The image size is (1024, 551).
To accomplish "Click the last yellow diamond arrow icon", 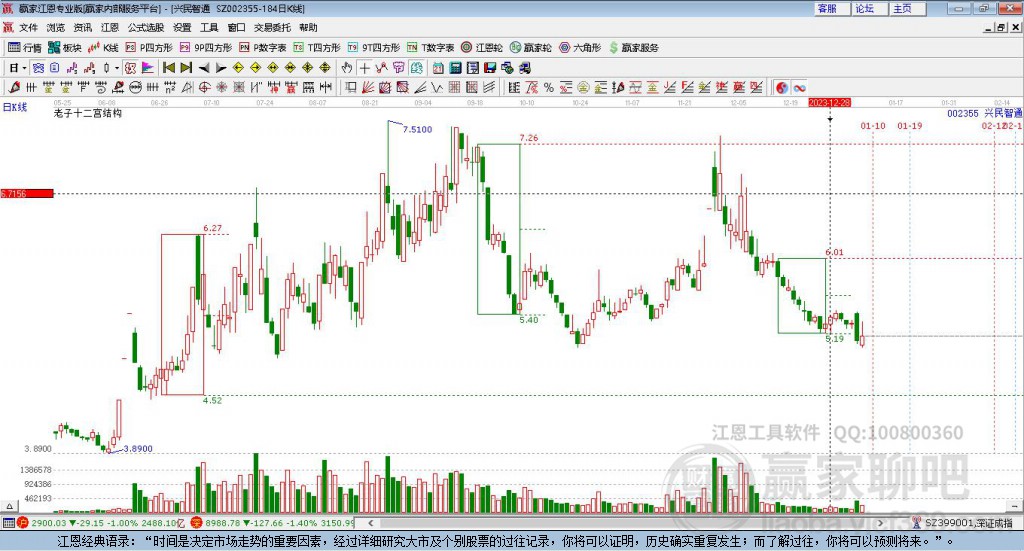I will [x=325, y=68].
